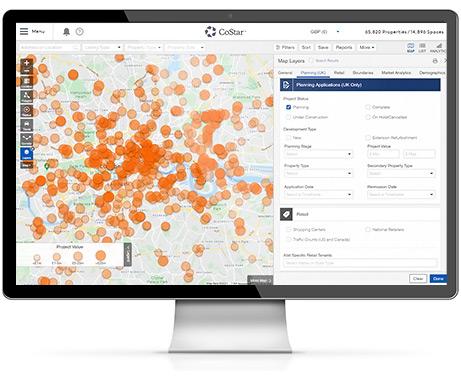Click the zoom in plus map tool
Viewport: 461px width, 380px height.
click(27, 66)
